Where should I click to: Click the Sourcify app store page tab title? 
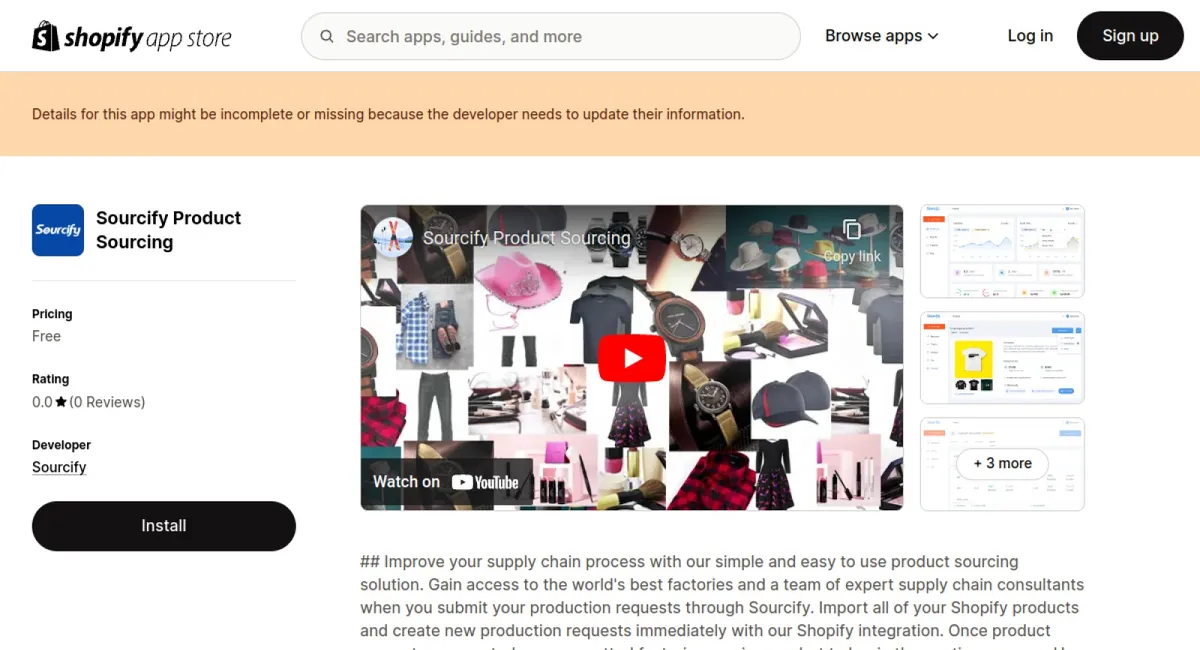click(526, 238)
